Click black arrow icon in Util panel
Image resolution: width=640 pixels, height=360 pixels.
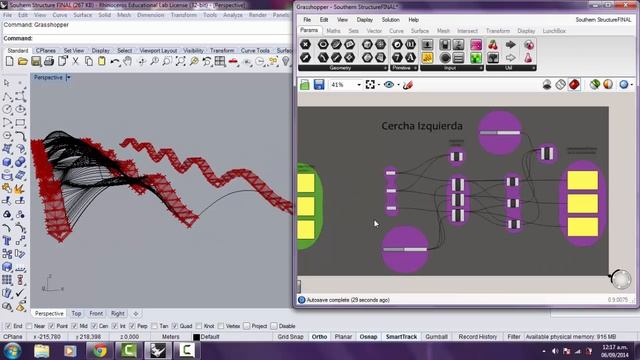coord(511,45)
